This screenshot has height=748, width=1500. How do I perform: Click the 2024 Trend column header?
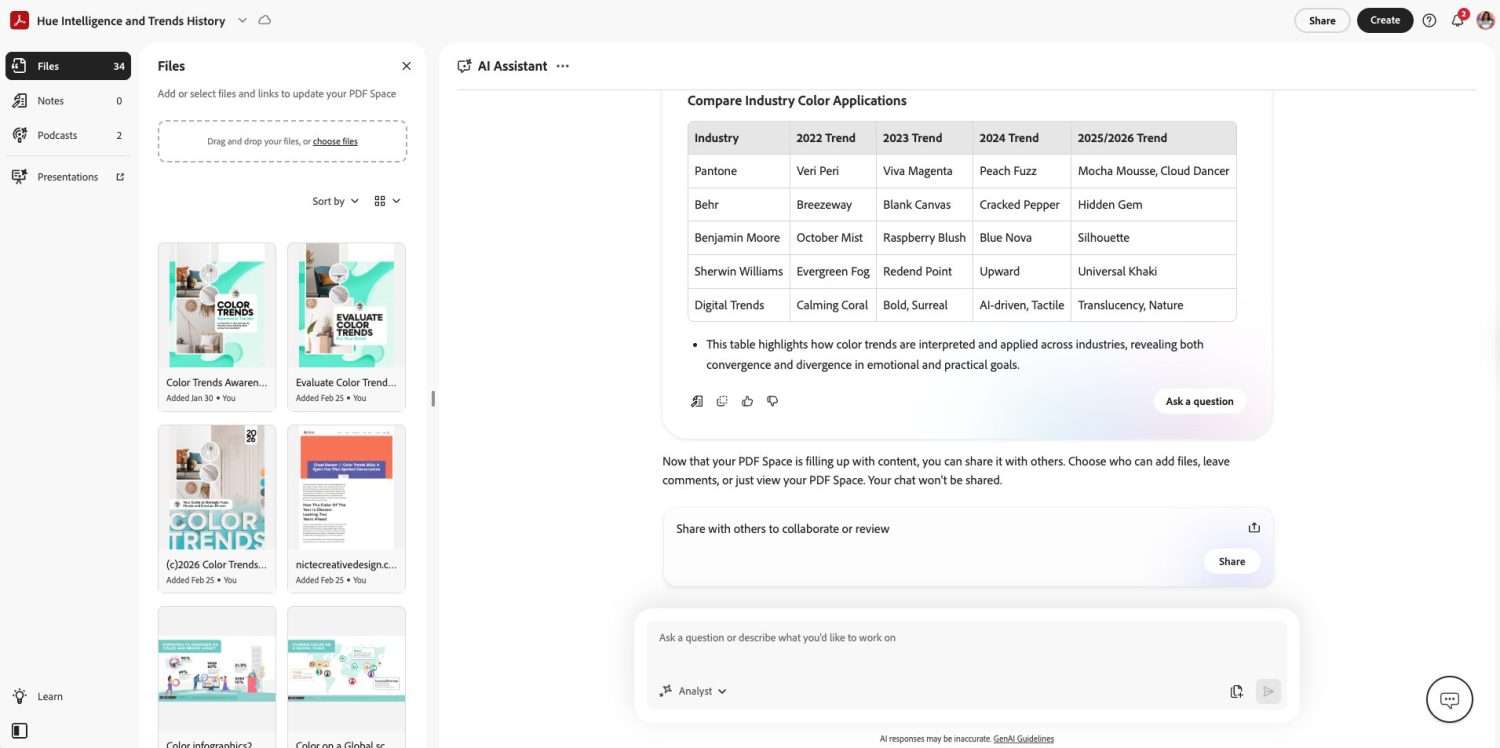click(x=1021, y=138)
